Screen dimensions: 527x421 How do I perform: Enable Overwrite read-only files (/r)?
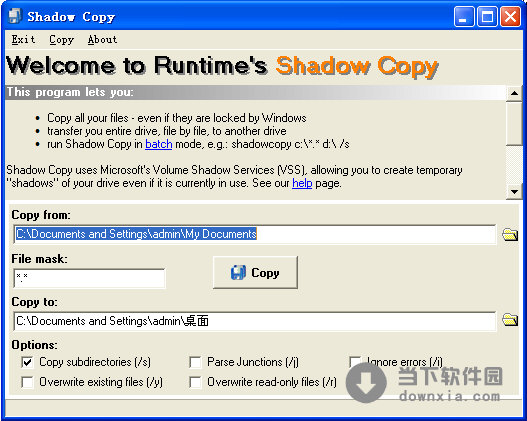click(195, 382)
